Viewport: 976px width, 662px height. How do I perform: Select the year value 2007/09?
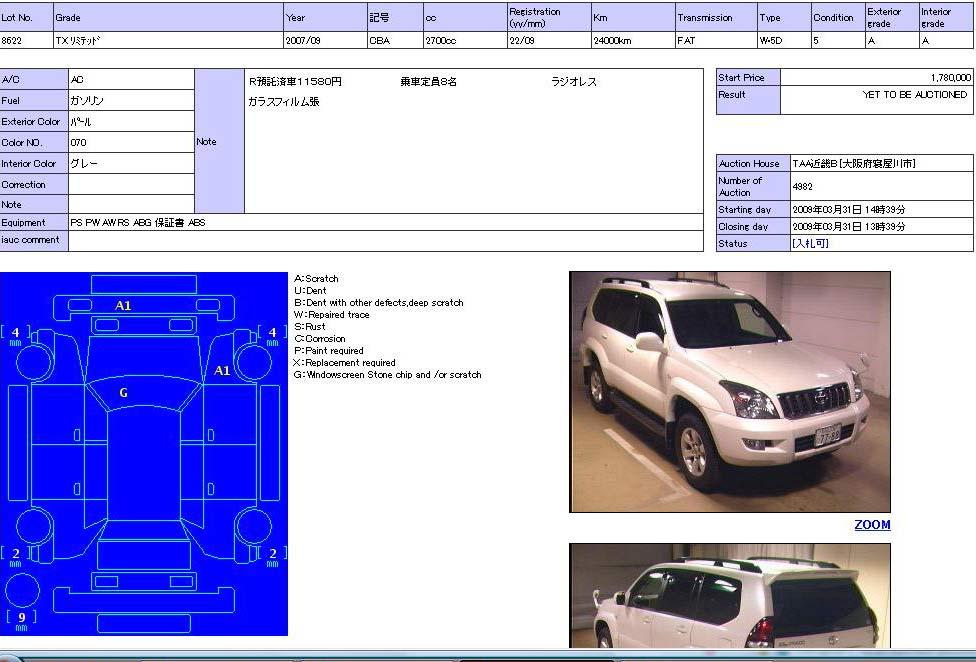point(303,40)
